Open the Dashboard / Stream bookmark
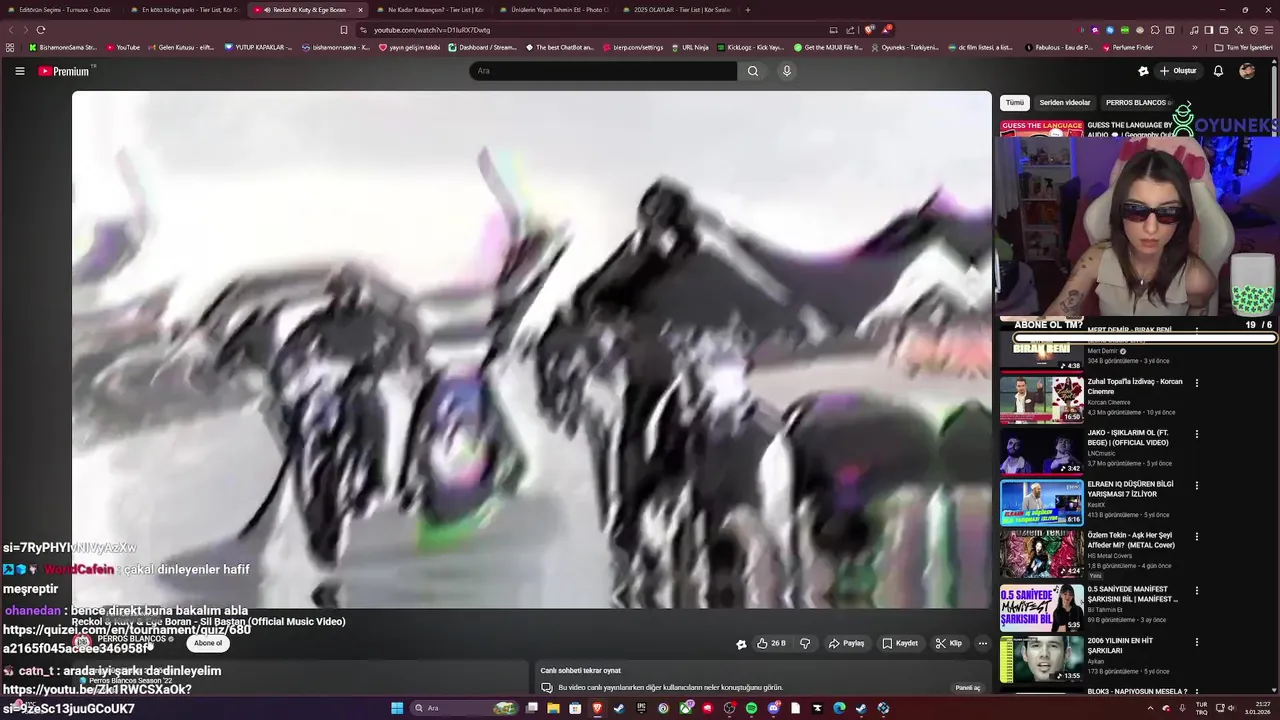 coord(483,47)
